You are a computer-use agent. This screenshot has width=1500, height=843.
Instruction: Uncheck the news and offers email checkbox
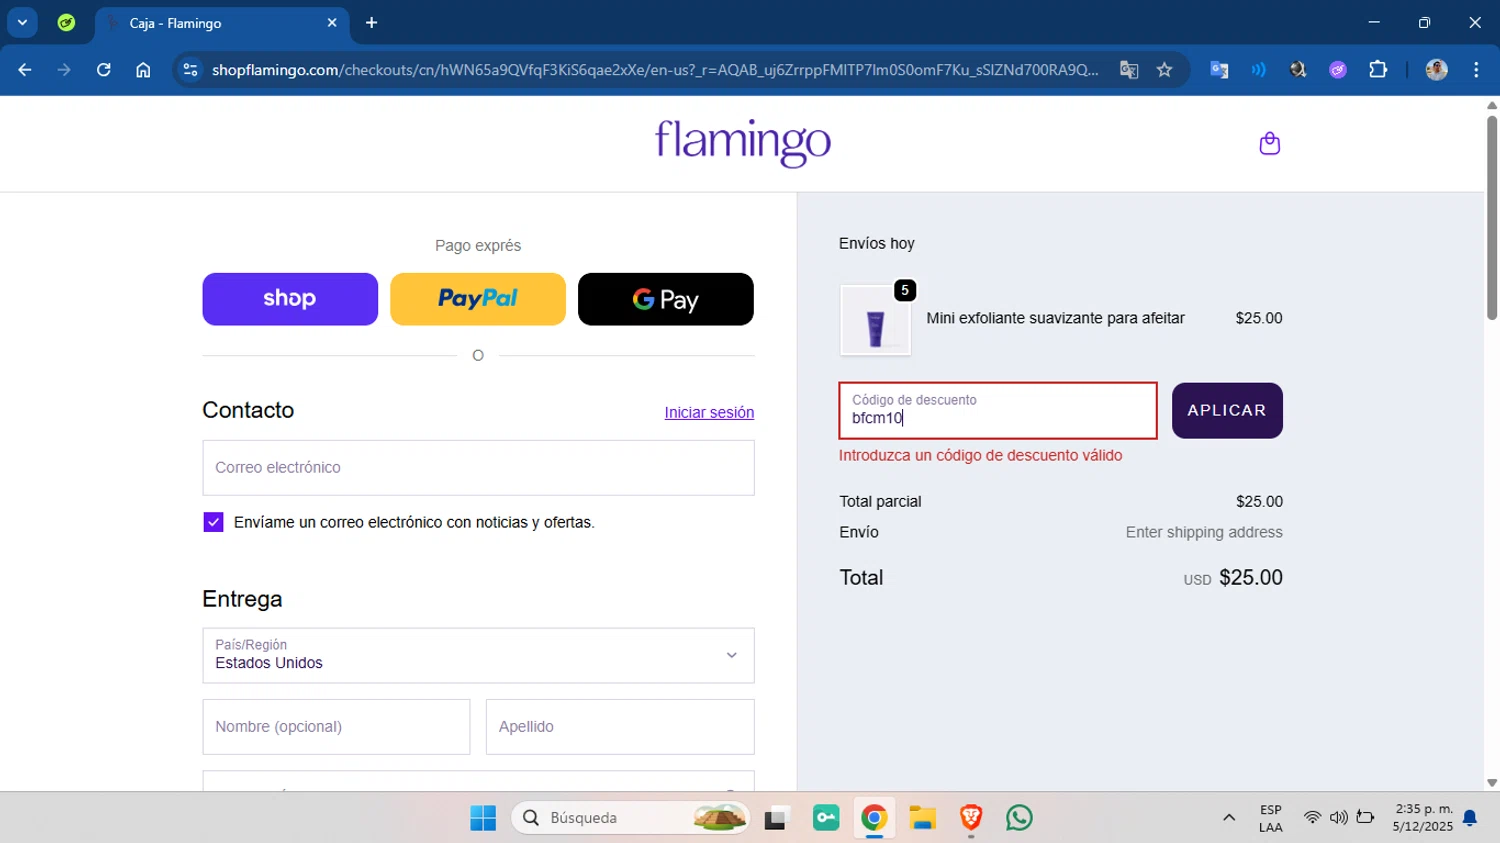[213, 522]
